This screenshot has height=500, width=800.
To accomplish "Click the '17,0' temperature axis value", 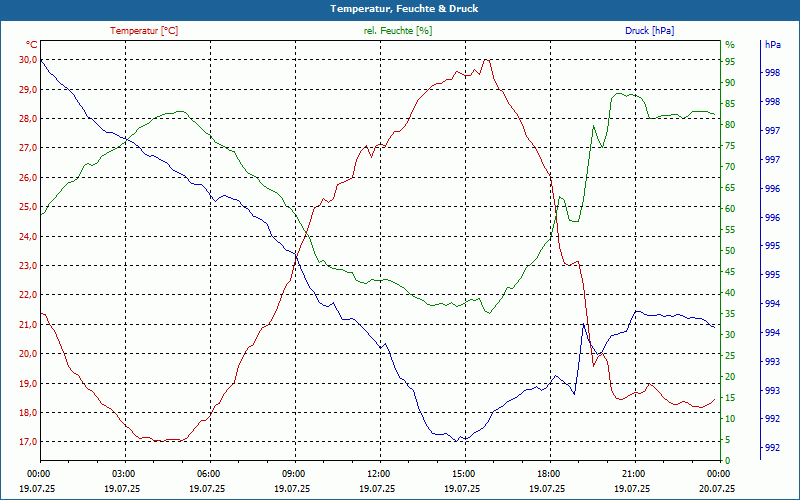I will click(28, 442).
